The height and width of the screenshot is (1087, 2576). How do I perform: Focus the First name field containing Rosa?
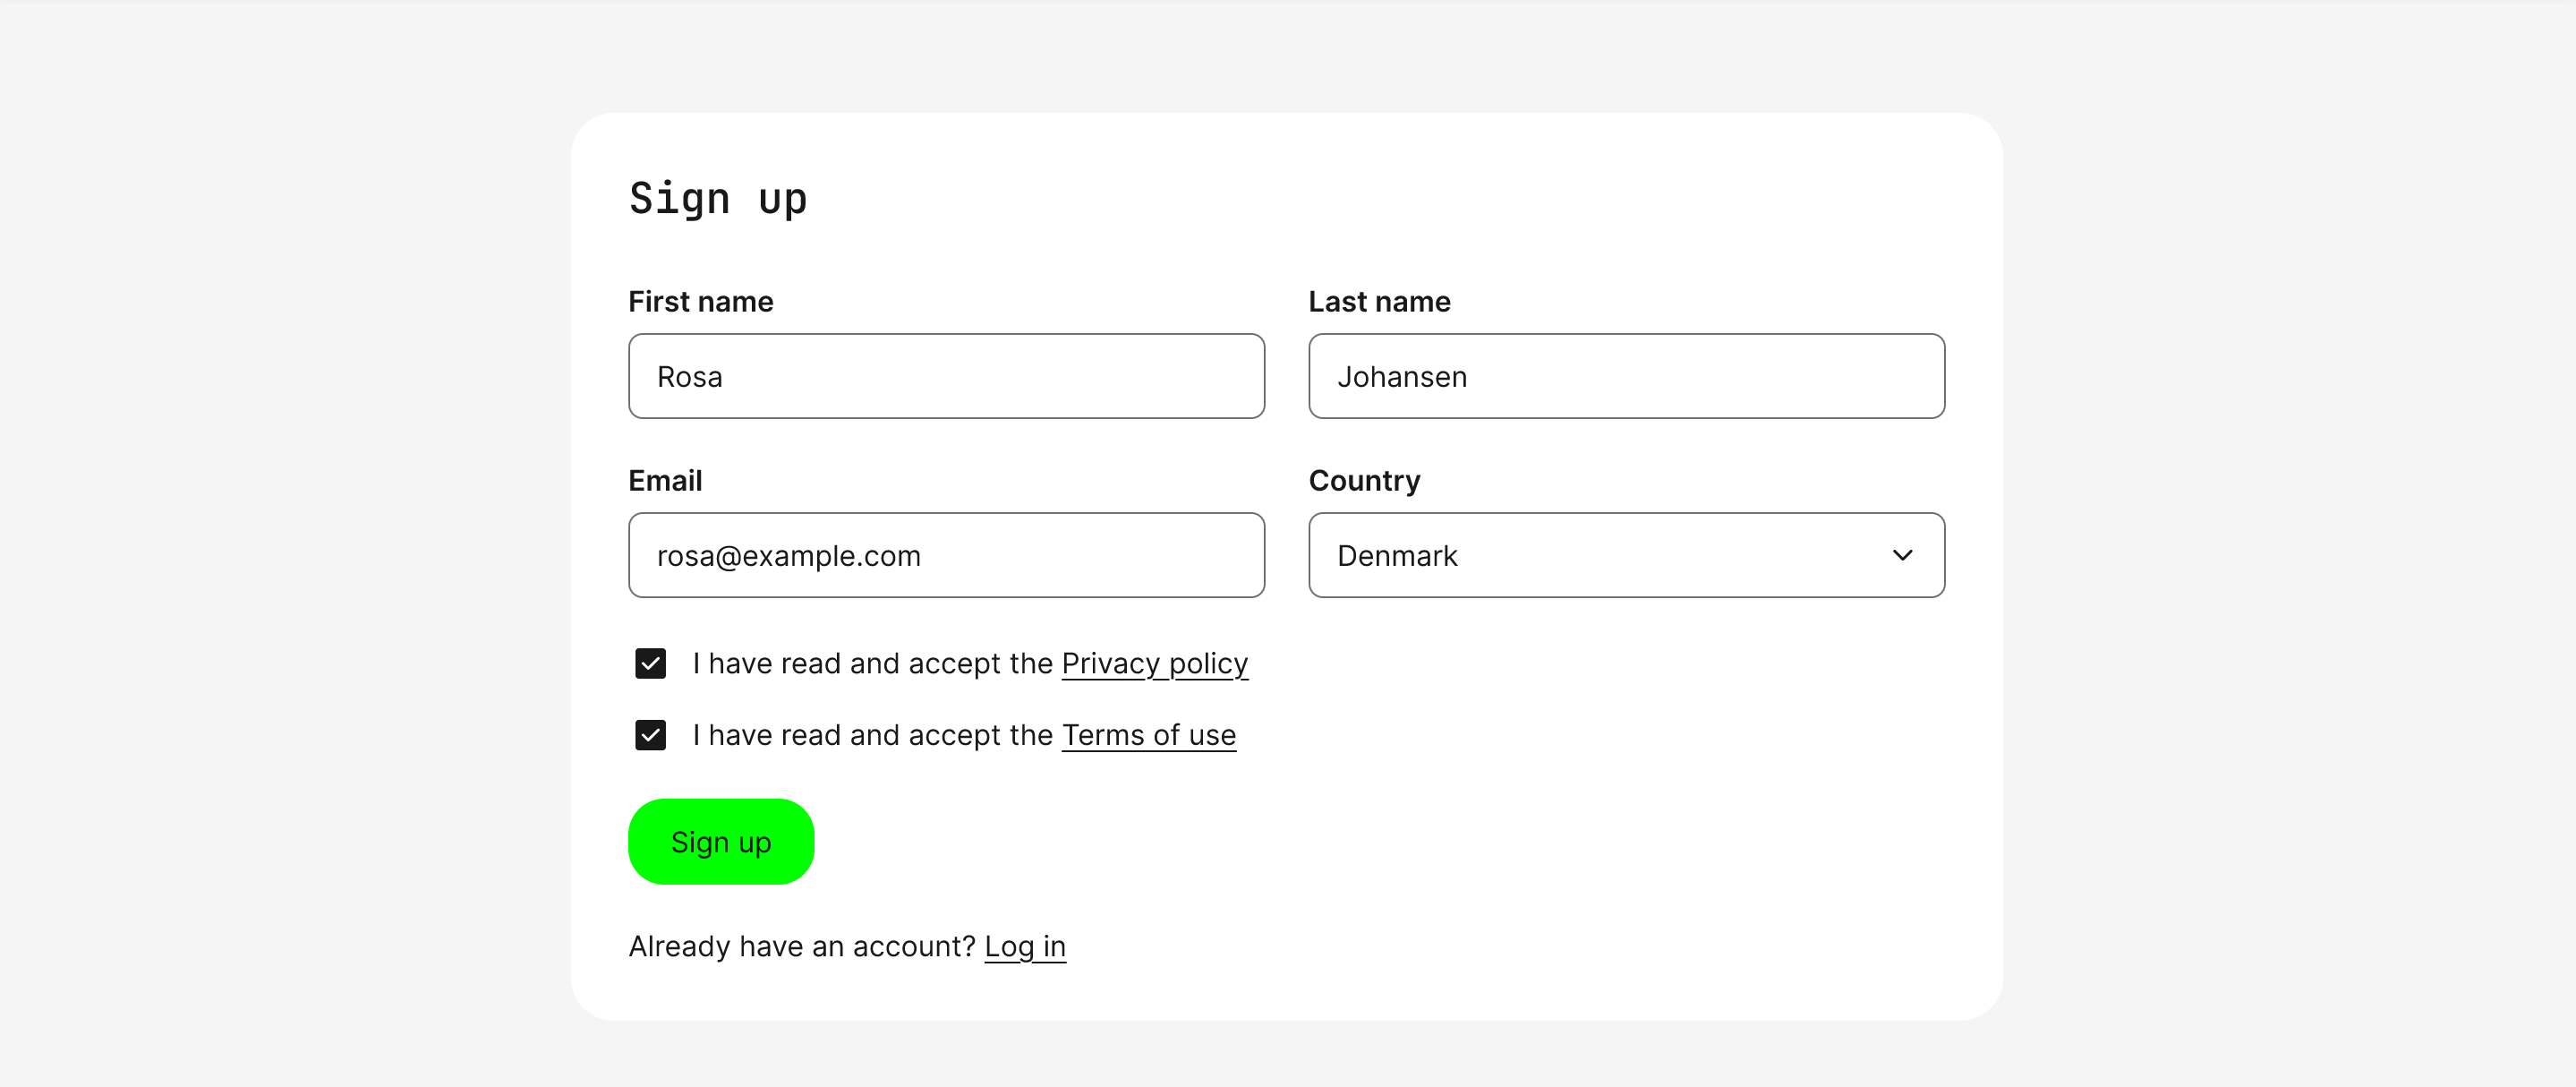945,376
